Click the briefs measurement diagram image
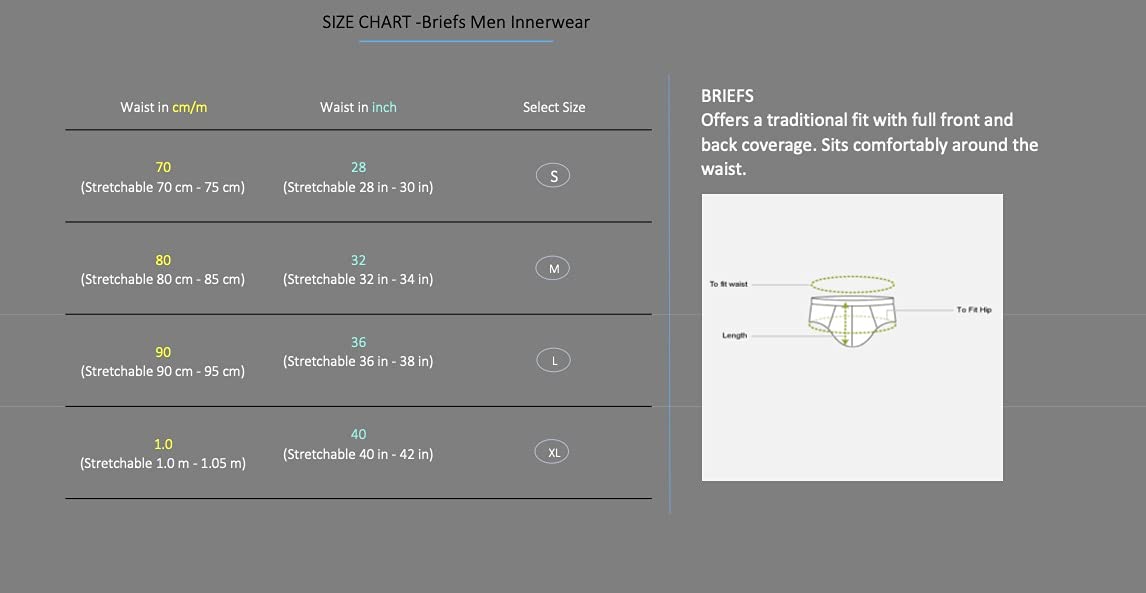 pos(852,337)
